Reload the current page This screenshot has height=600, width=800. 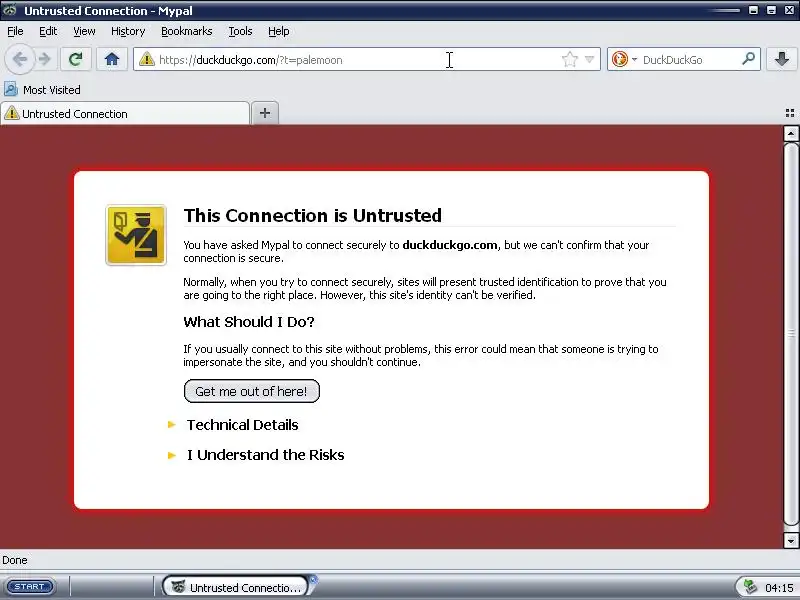76,59
